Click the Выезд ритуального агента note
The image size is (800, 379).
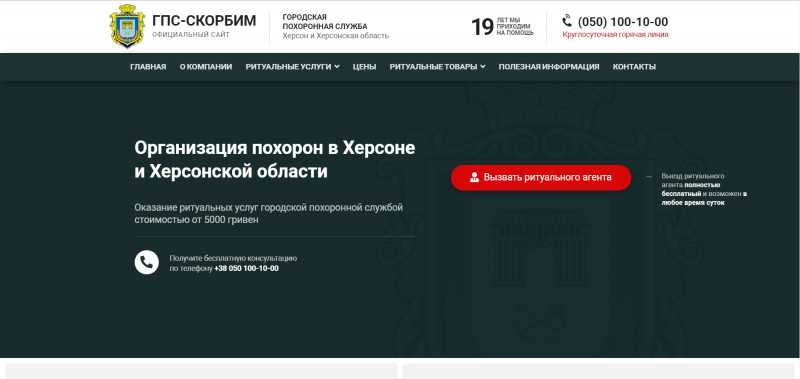(x=704, y=189)
